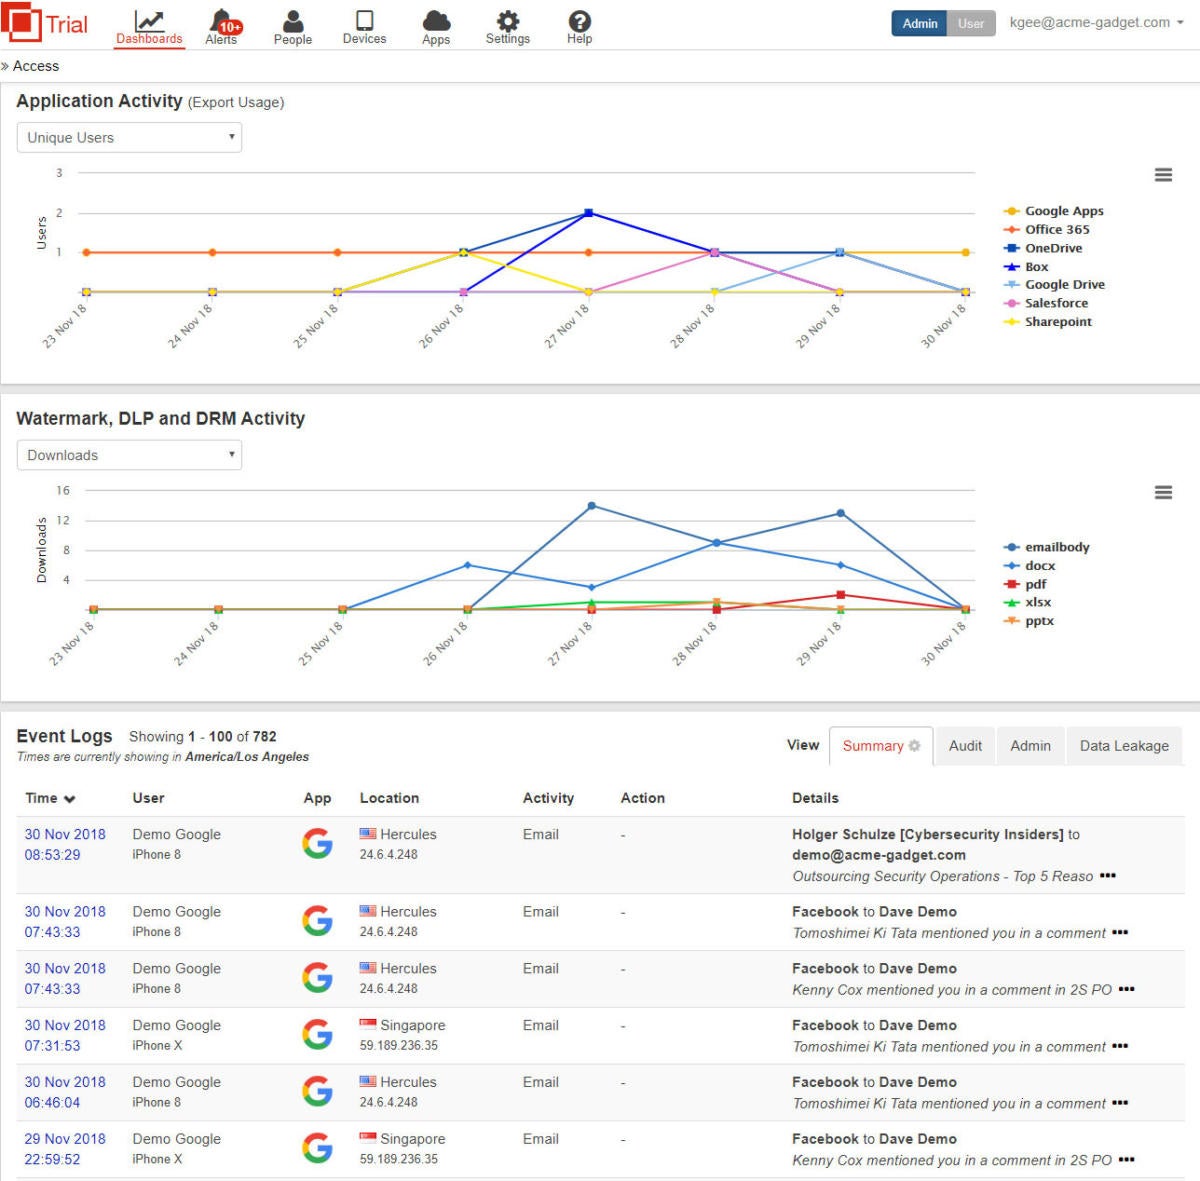Screen dimensions: 1200x1181
Task: Toggle Box series in legend
Action: tap(1026, 267)
